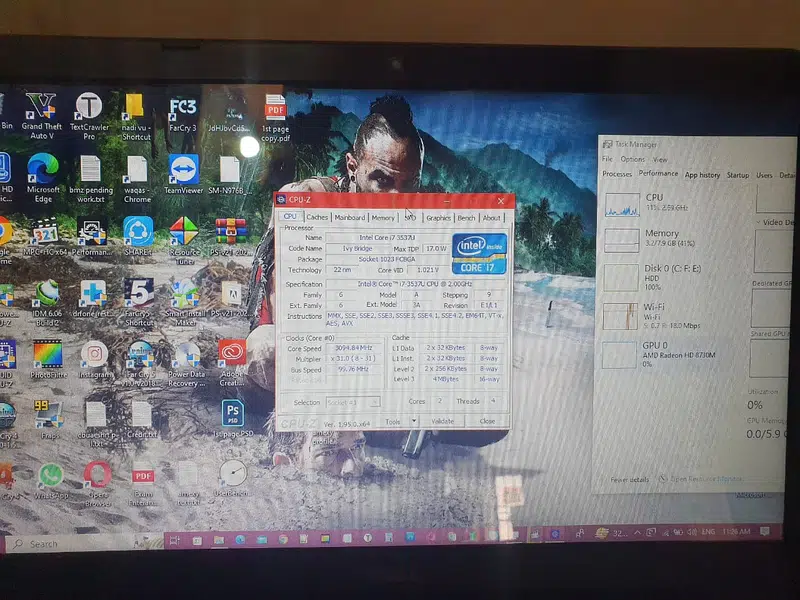Launch the SHAREit desktop shortcut
Image resolution: width=800 pixels, height=600 pixels.
(x=138, y=231)
